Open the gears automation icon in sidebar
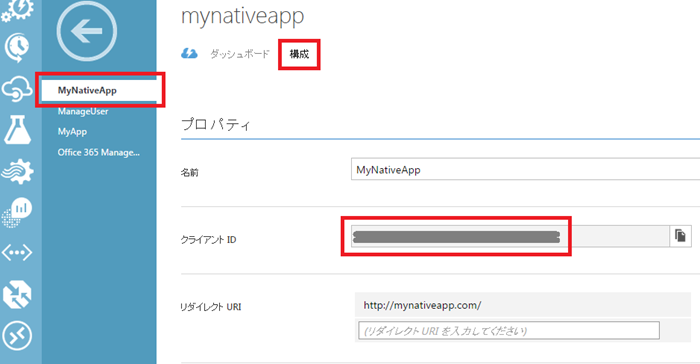 17,10
